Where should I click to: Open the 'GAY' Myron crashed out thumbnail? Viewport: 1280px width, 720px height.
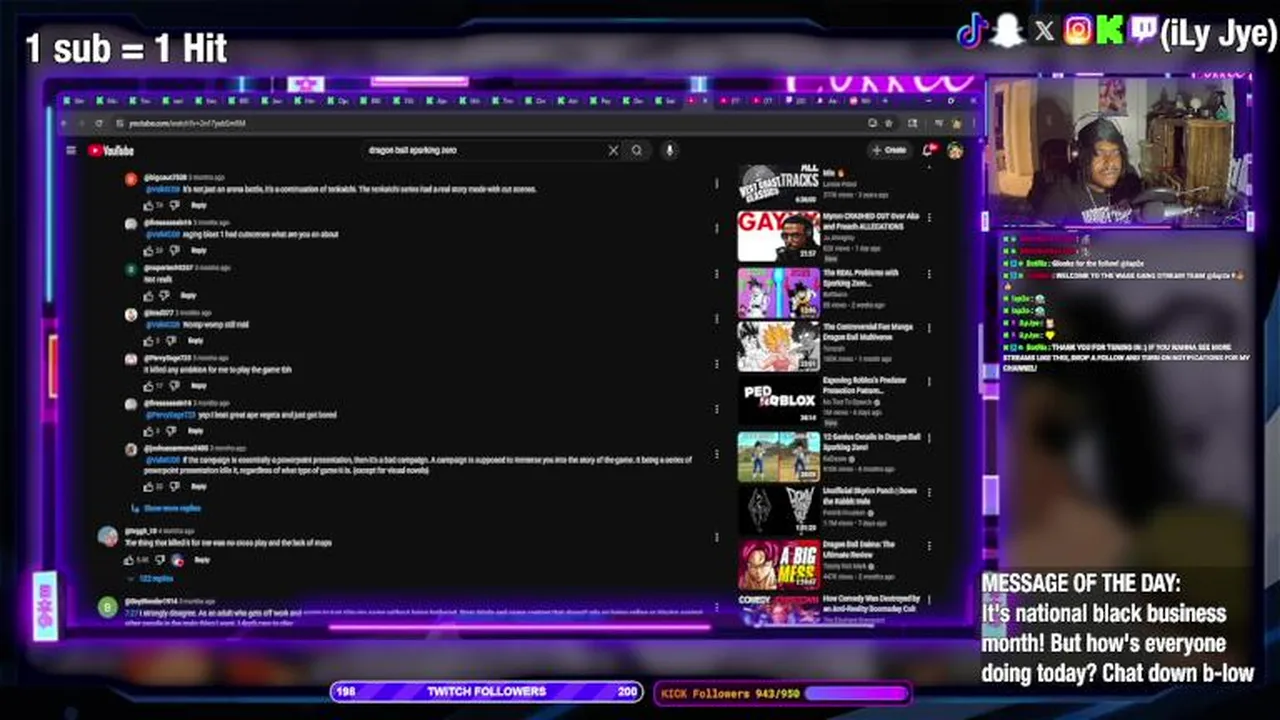click(x=778, y=236)
